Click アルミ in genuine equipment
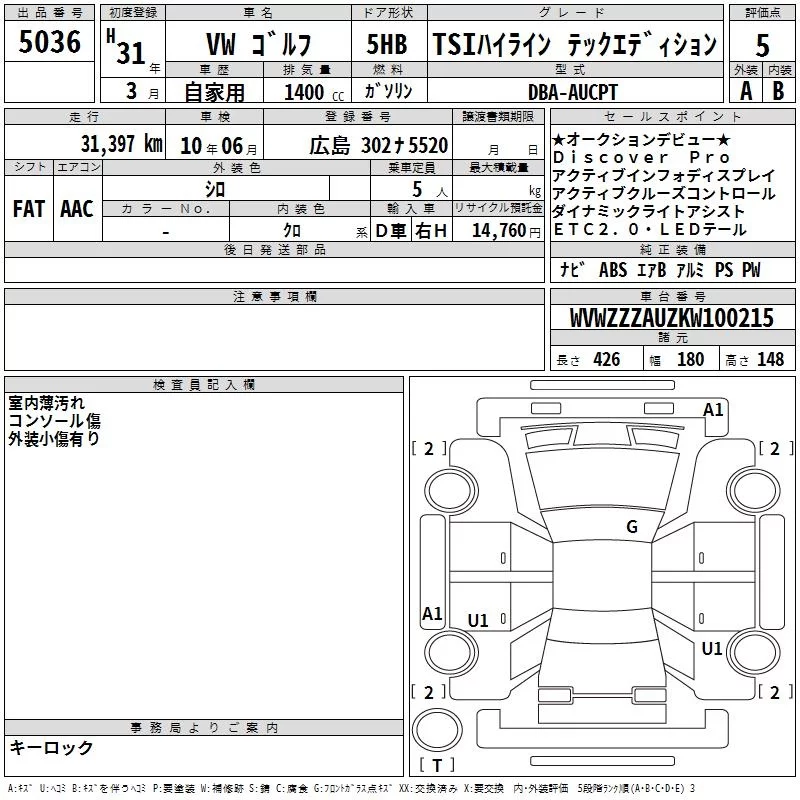This screenshot has height=800, width=800. pos(690,270)
